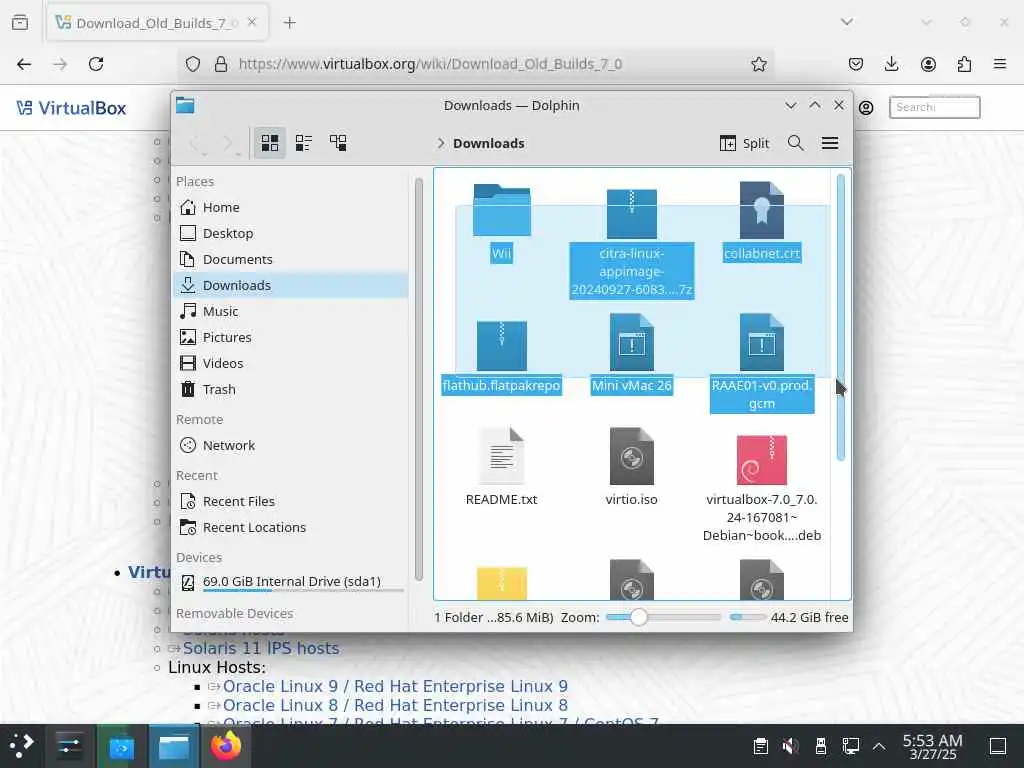Select the virtio.iso disc image icon
The height and width of the screenshot is (768, 1024).
632,456
